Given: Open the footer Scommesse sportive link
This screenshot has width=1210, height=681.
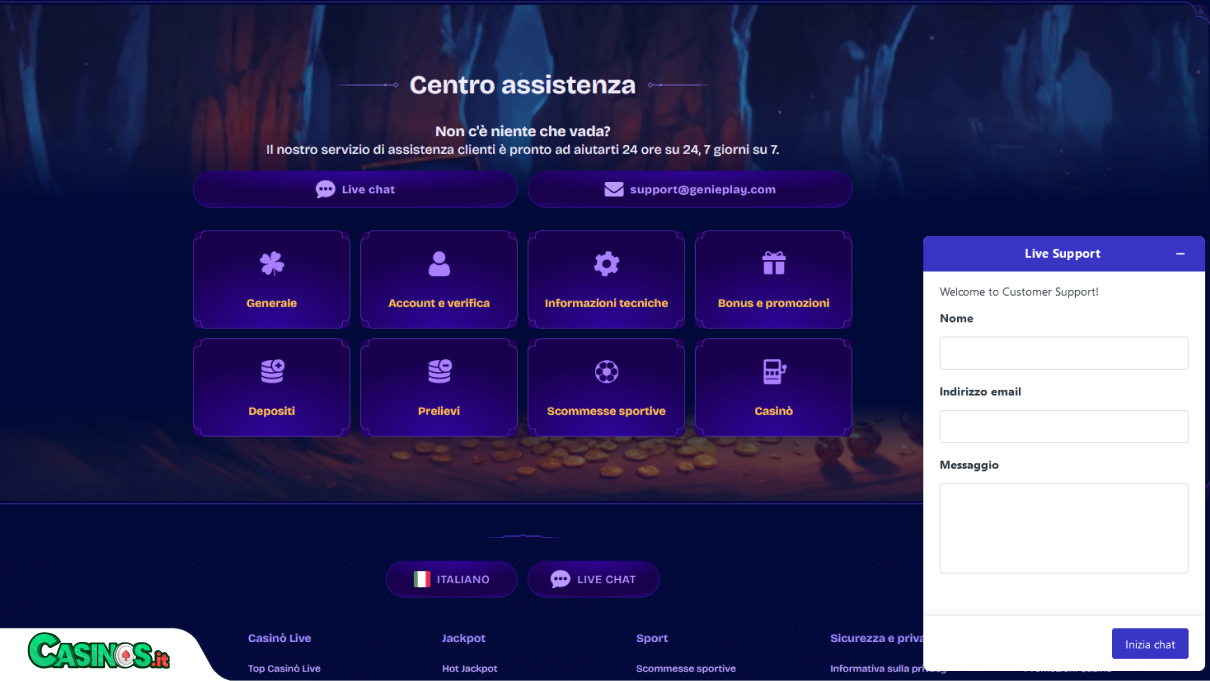Looking at the screenshot, I should point(686,668).
